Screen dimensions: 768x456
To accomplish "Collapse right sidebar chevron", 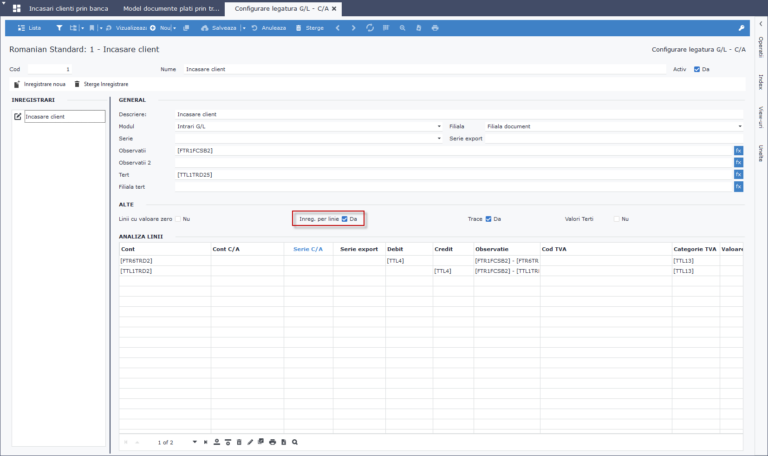I will [x=761, y=24].
